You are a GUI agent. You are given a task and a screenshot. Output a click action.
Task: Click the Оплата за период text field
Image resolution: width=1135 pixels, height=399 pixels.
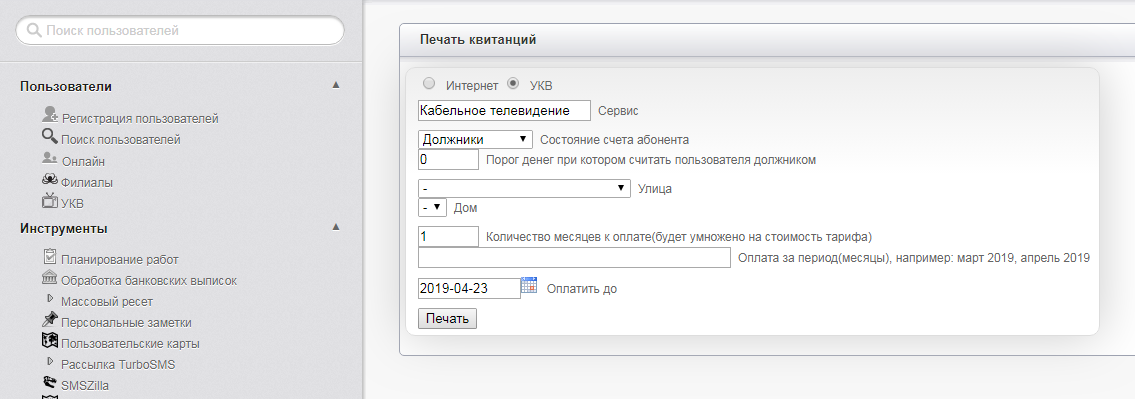[x=575, y=258]
